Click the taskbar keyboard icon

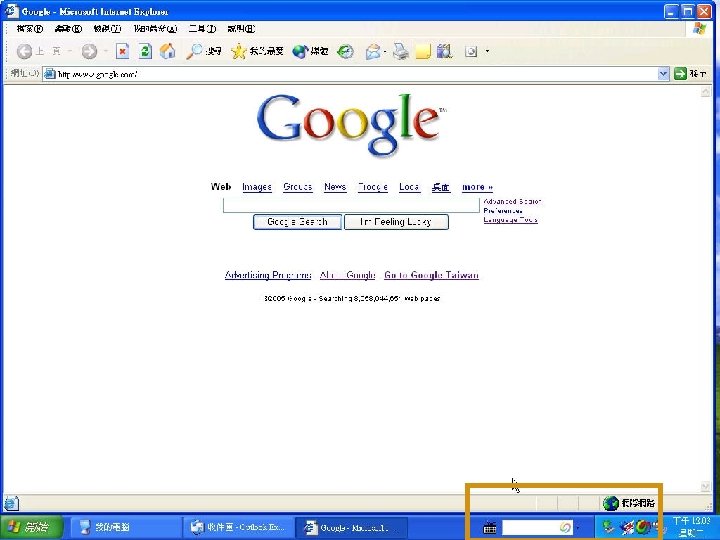click(x=489, y=528)
